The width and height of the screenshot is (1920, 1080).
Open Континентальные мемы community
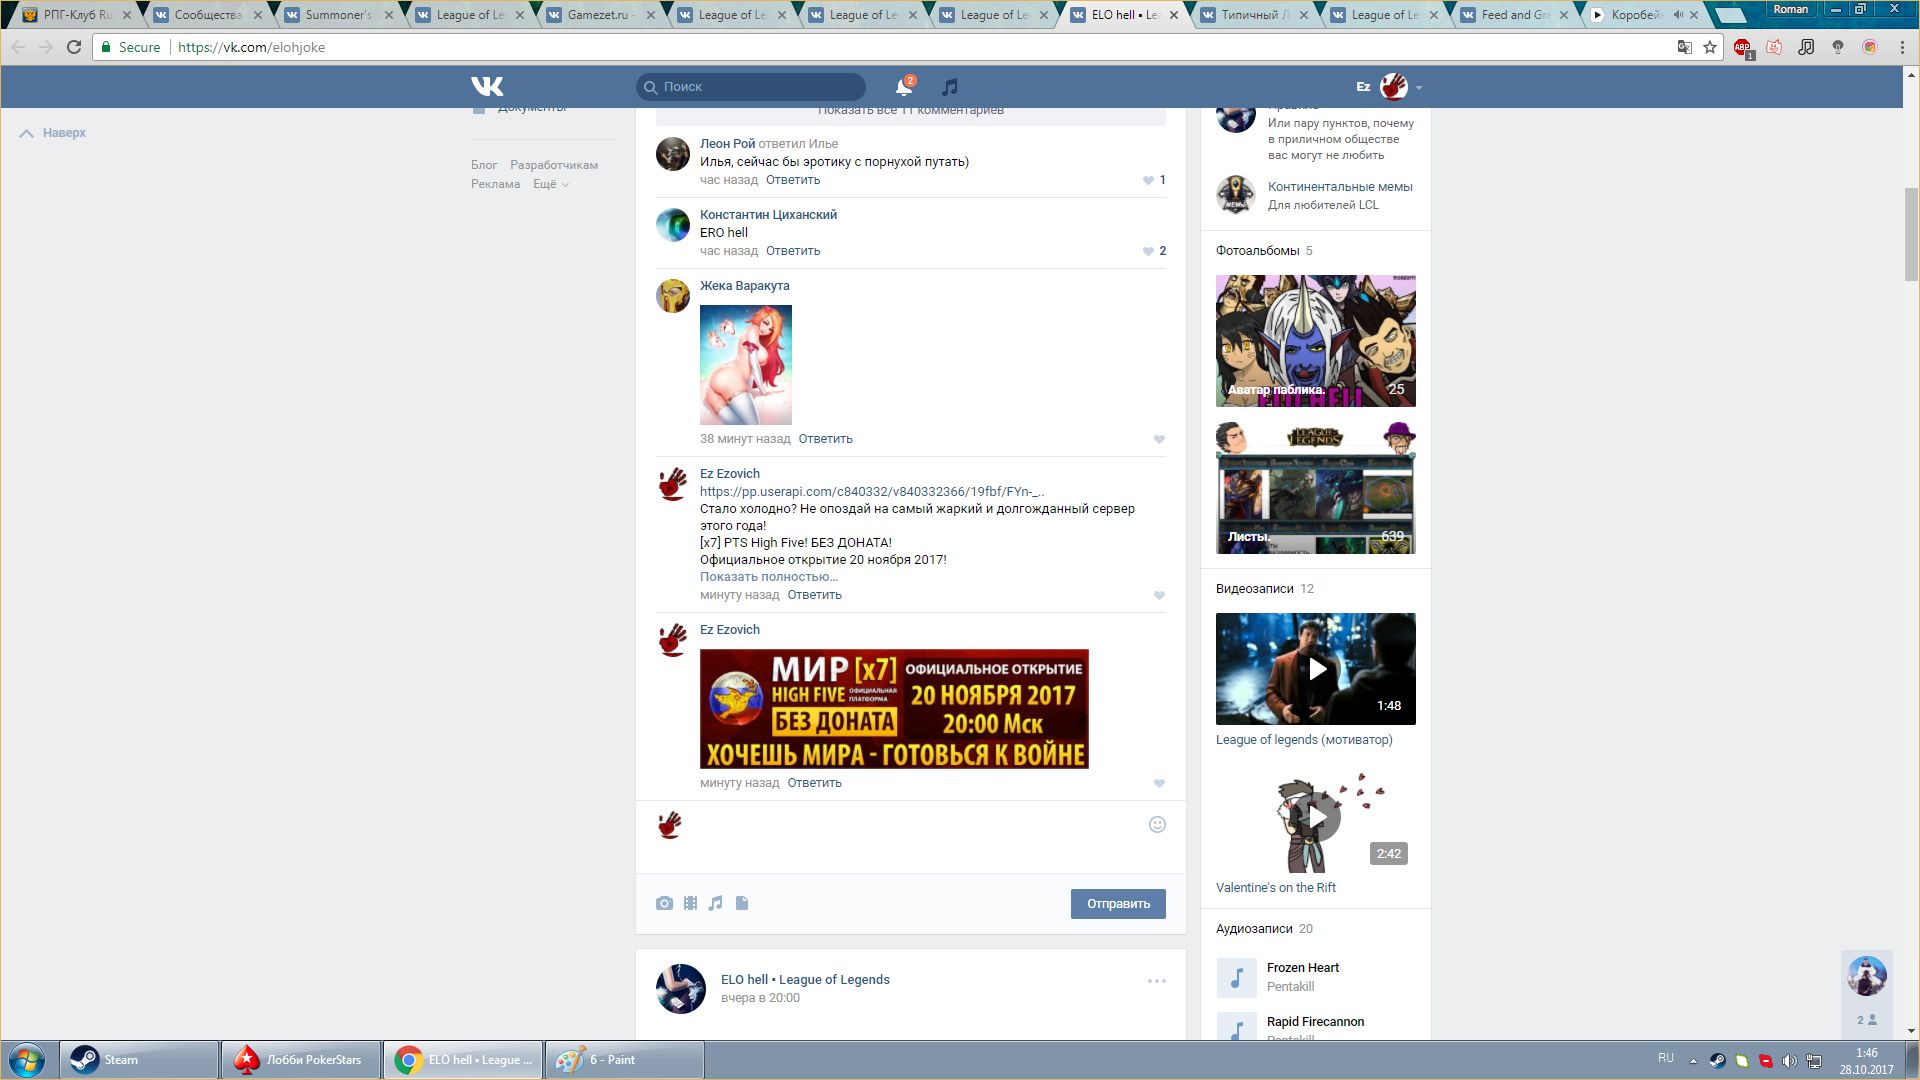coord(1340,187)
